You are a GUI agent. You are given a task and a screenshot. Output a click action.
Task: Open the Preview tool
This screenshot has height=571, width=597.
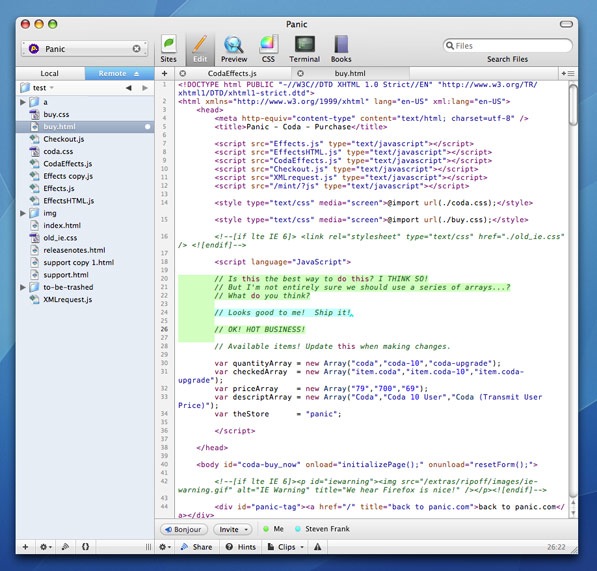[234, 49]
